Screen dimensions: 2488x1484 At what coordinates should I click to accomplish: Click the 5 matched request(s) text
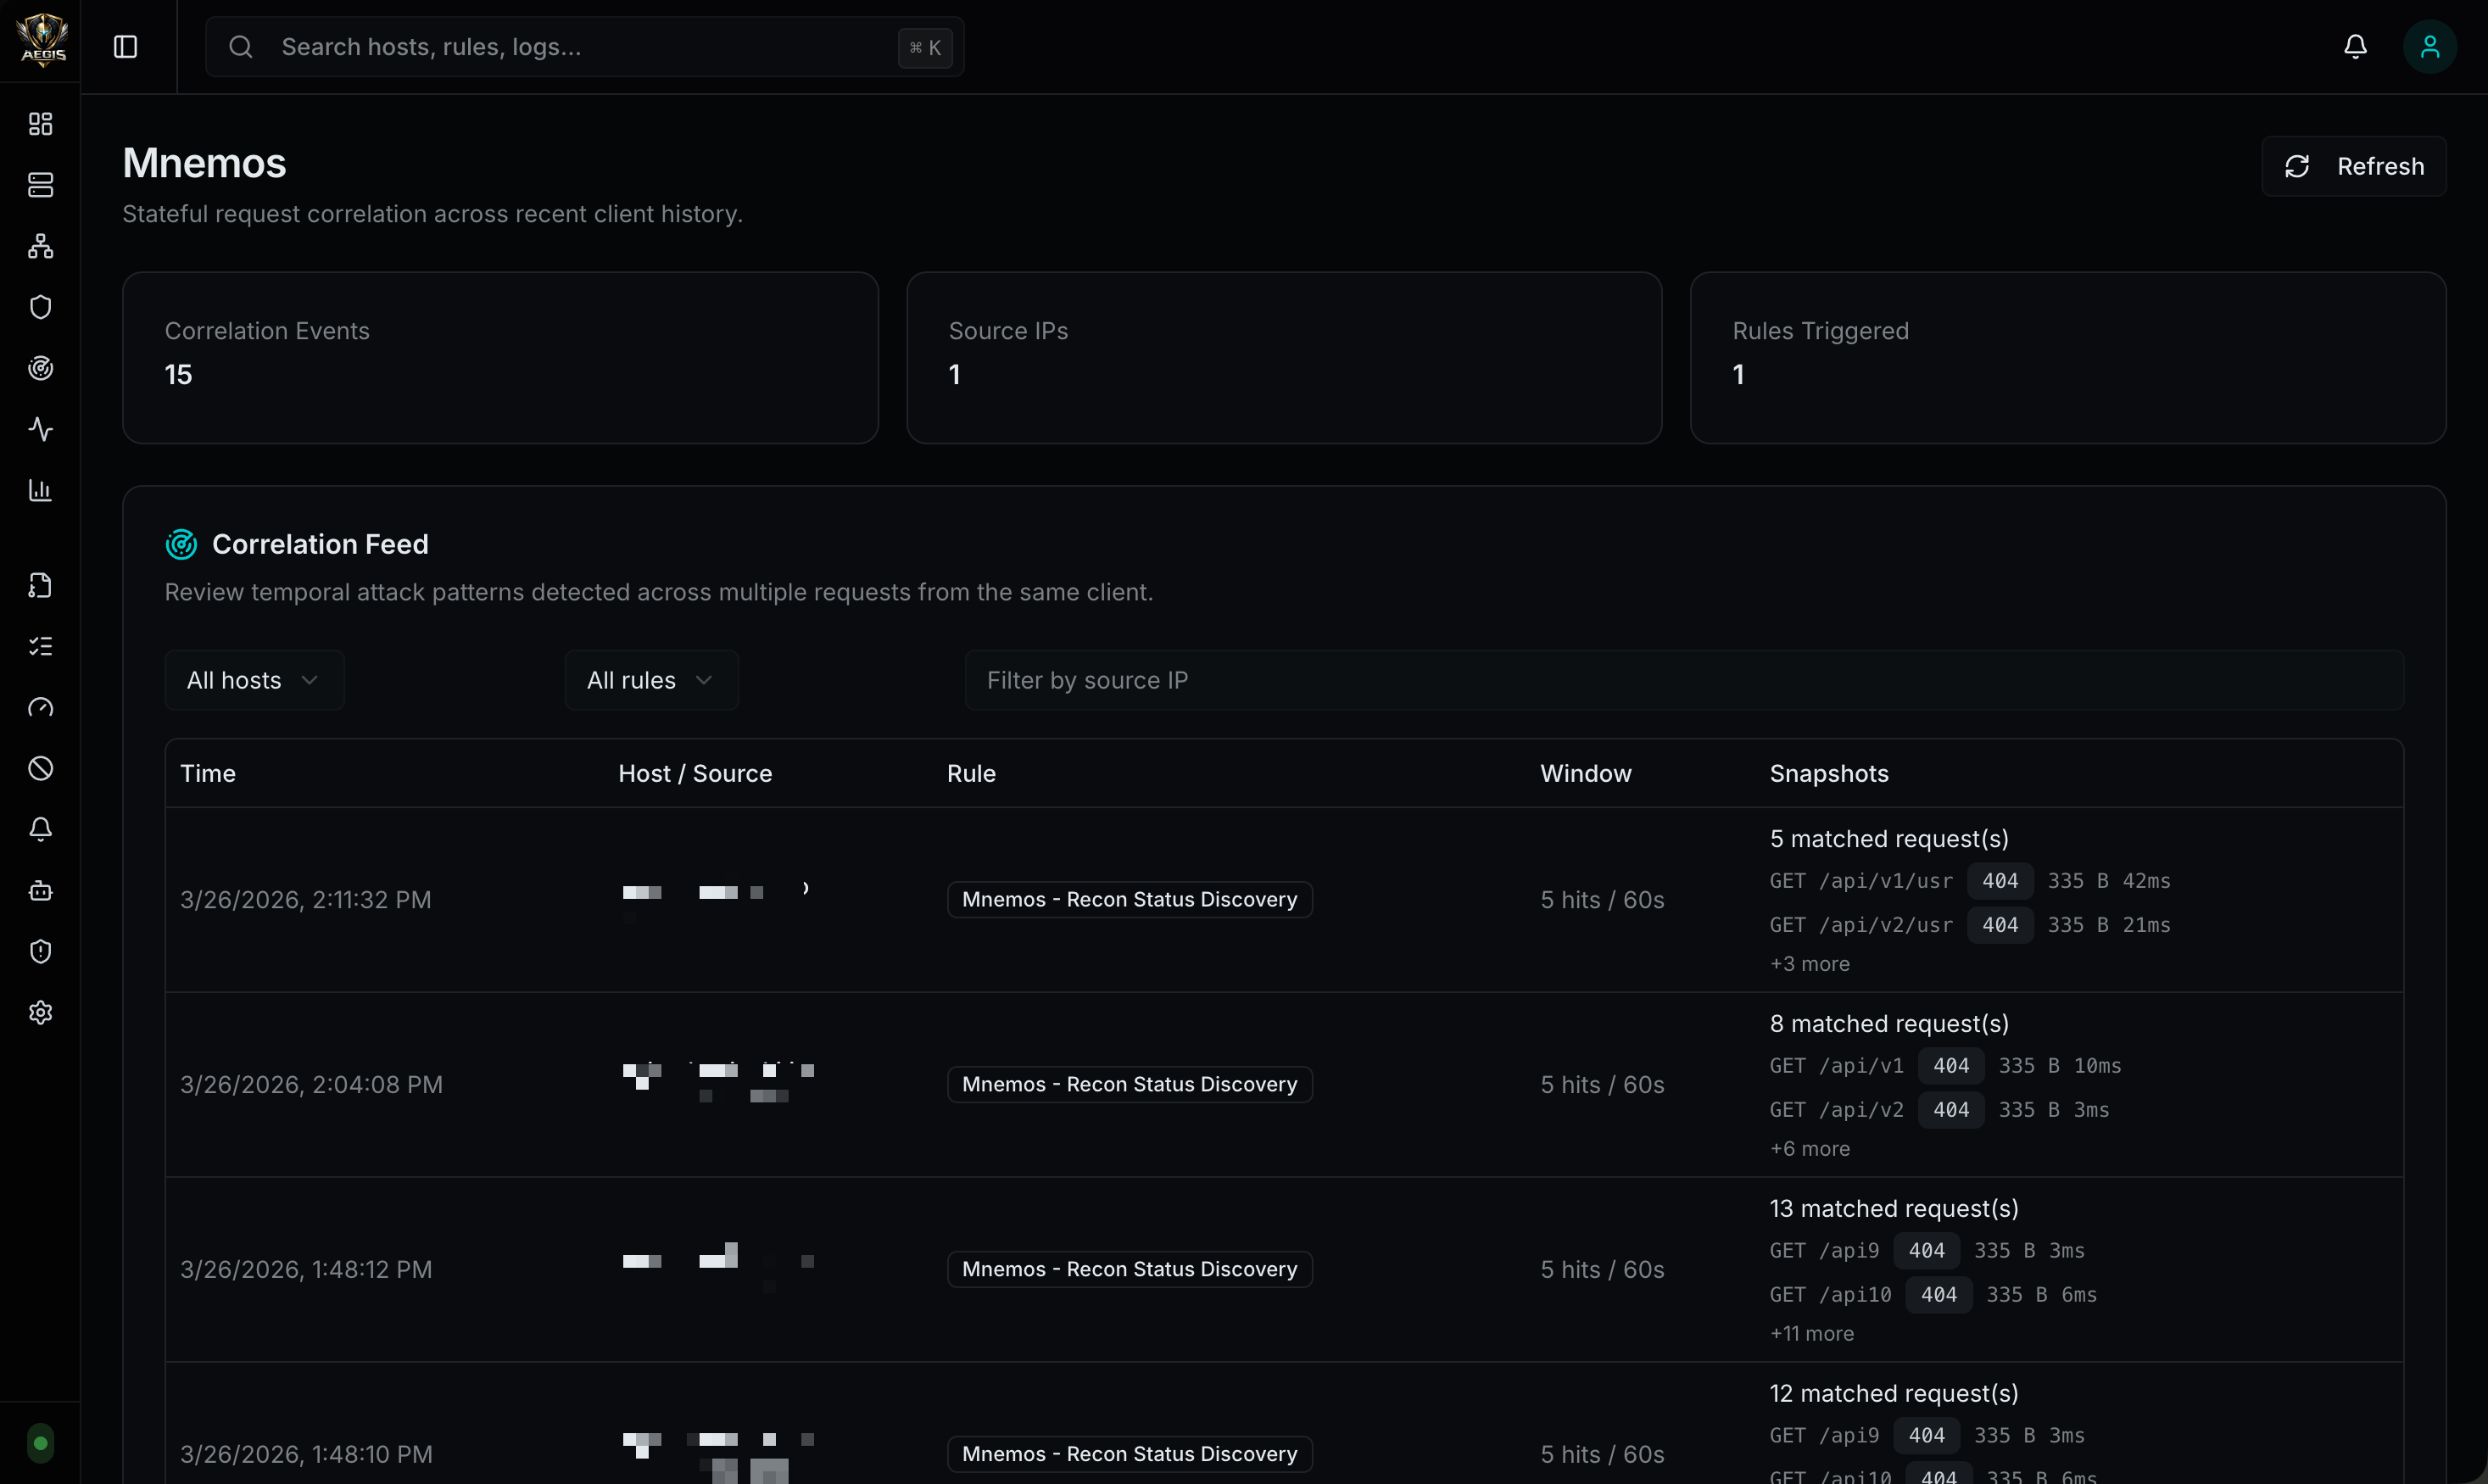(x=1889, y=839)
